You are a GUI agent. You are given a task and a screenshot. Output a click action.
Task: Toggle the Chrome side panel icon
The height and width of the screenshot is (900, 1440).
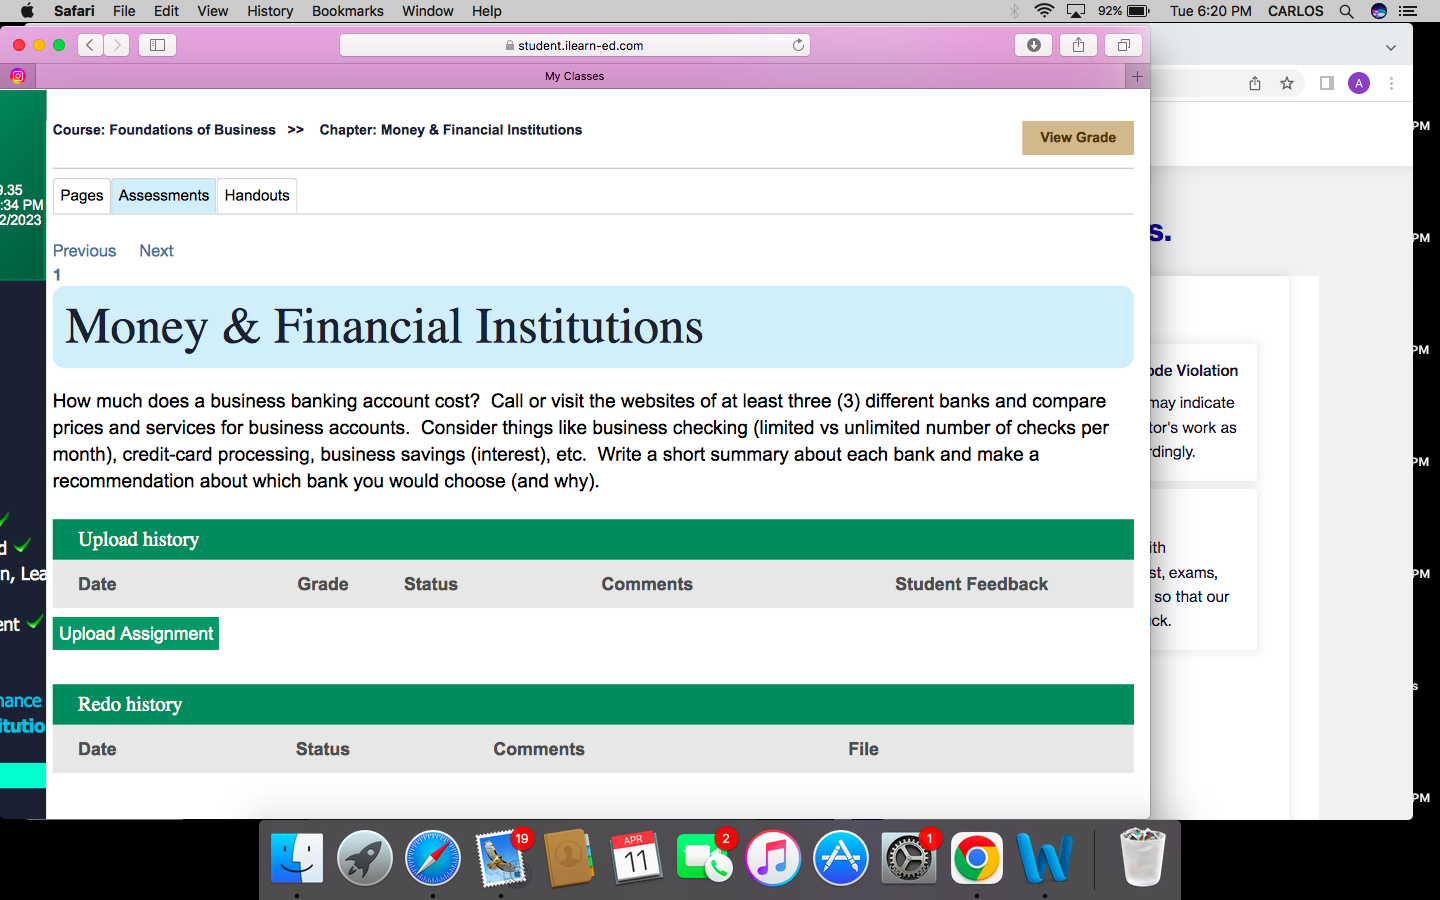click(x=1327, y=84)
